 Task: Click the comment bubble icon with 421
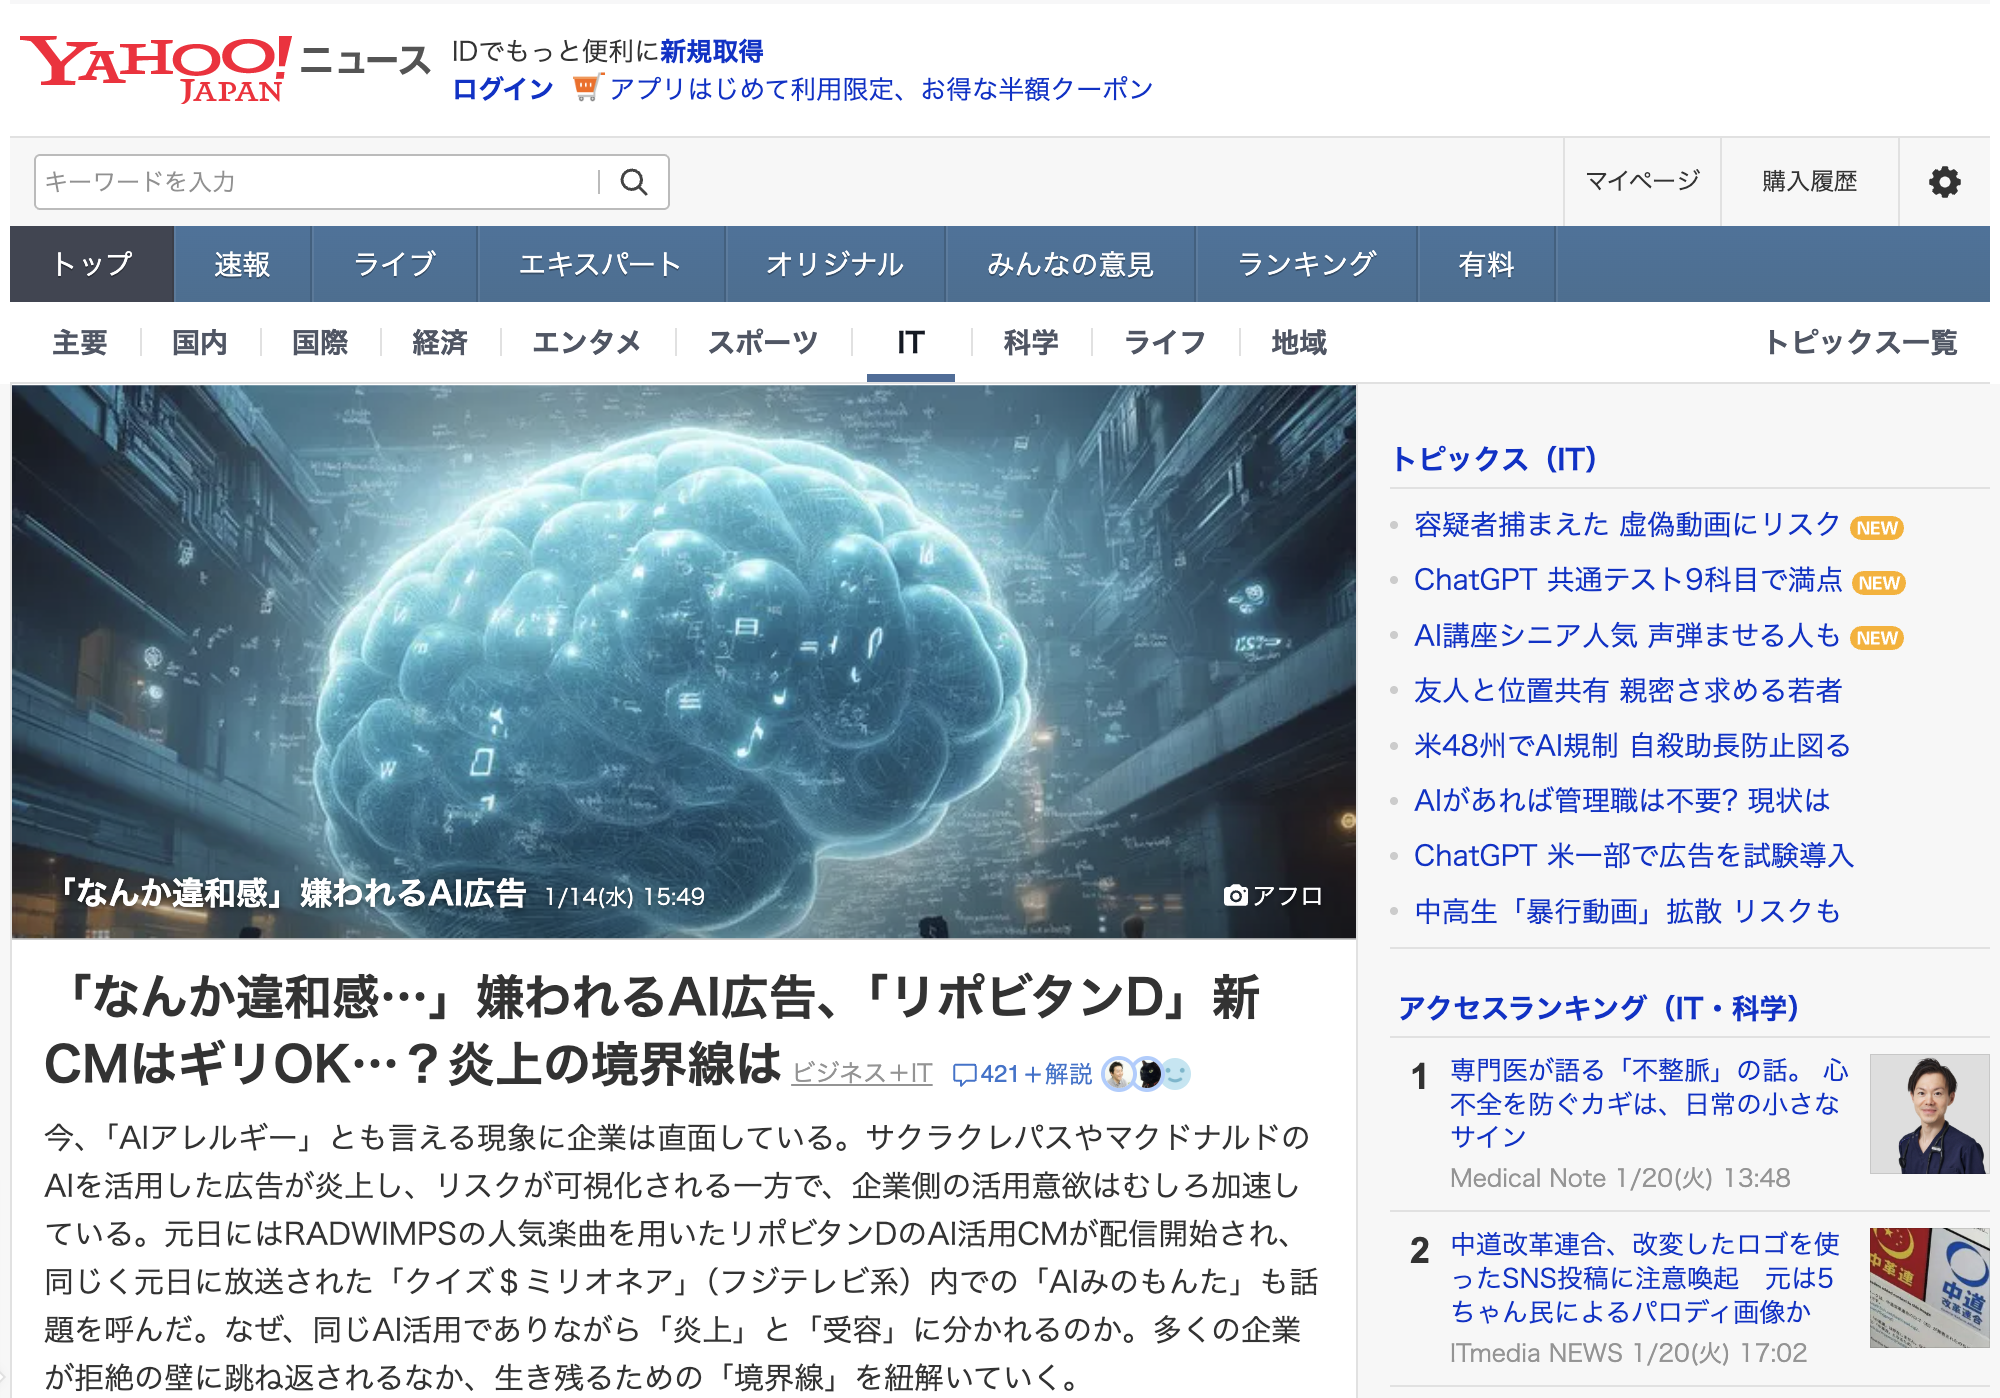964,1075
